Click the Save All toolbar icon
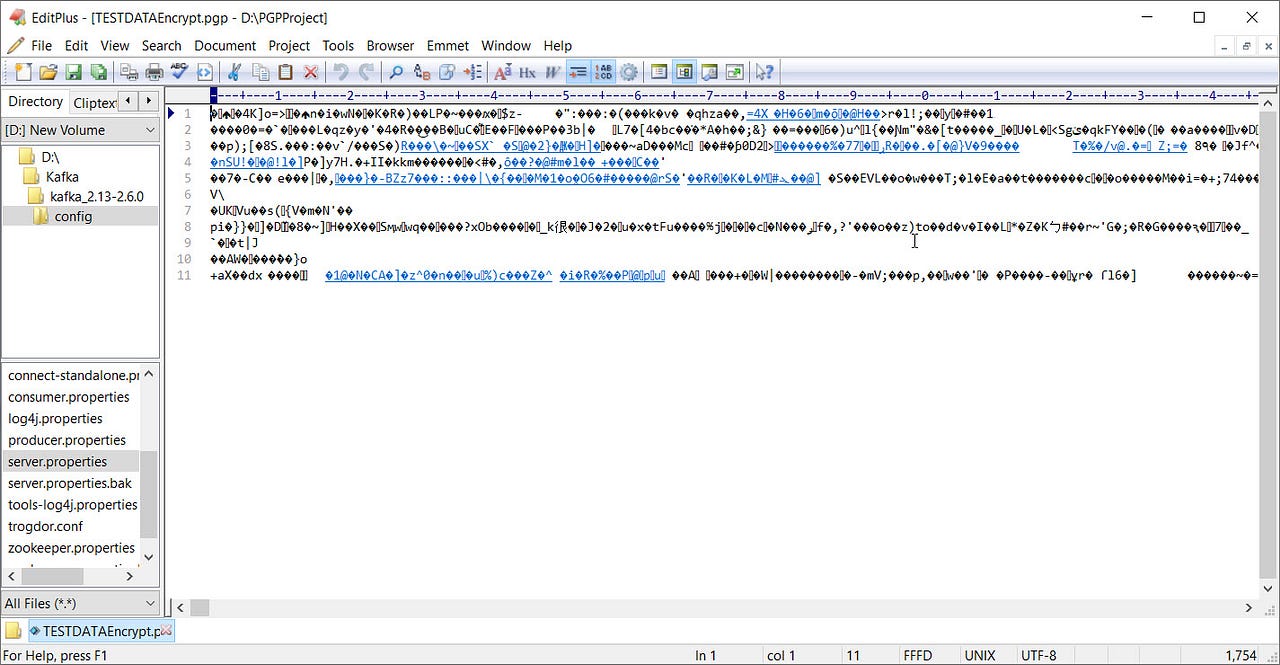Image resolution: width=1280 pixels, height=665 pixels. pyautogui.click(x=98, y=72)
